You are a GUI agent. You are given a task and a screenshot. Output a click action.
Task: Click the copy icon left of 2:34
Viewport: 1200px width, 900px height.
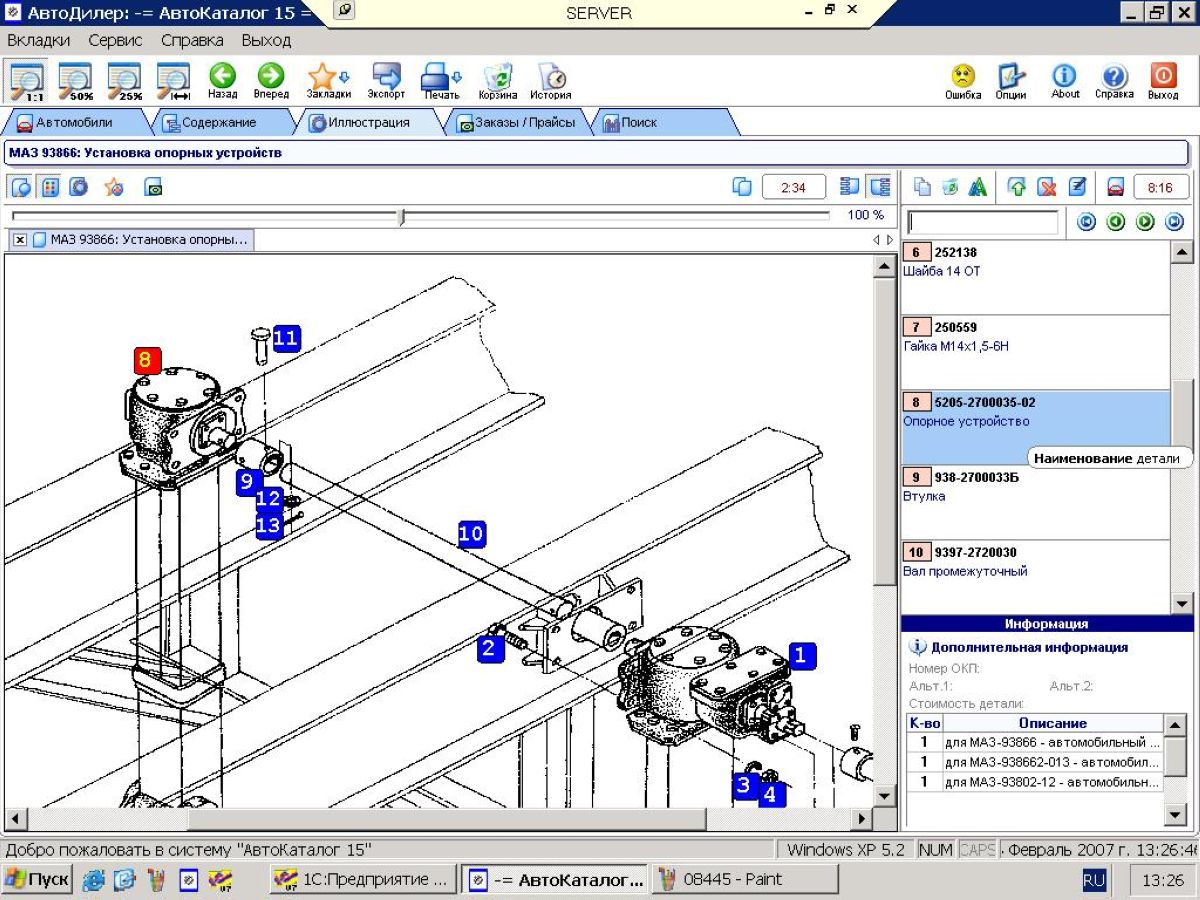click(742, 187)
